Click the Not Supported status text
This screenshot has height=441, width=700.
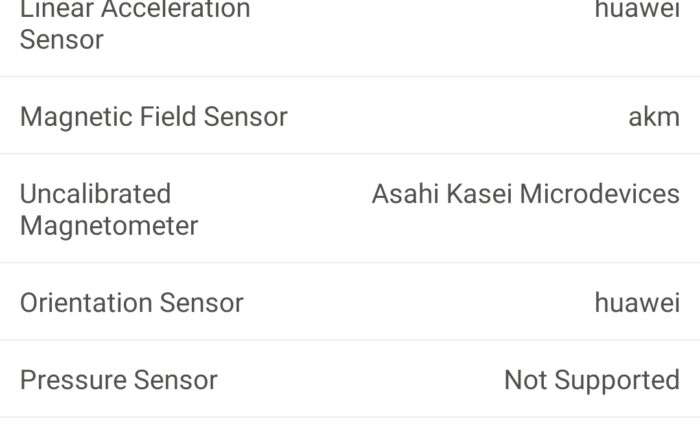591,380
